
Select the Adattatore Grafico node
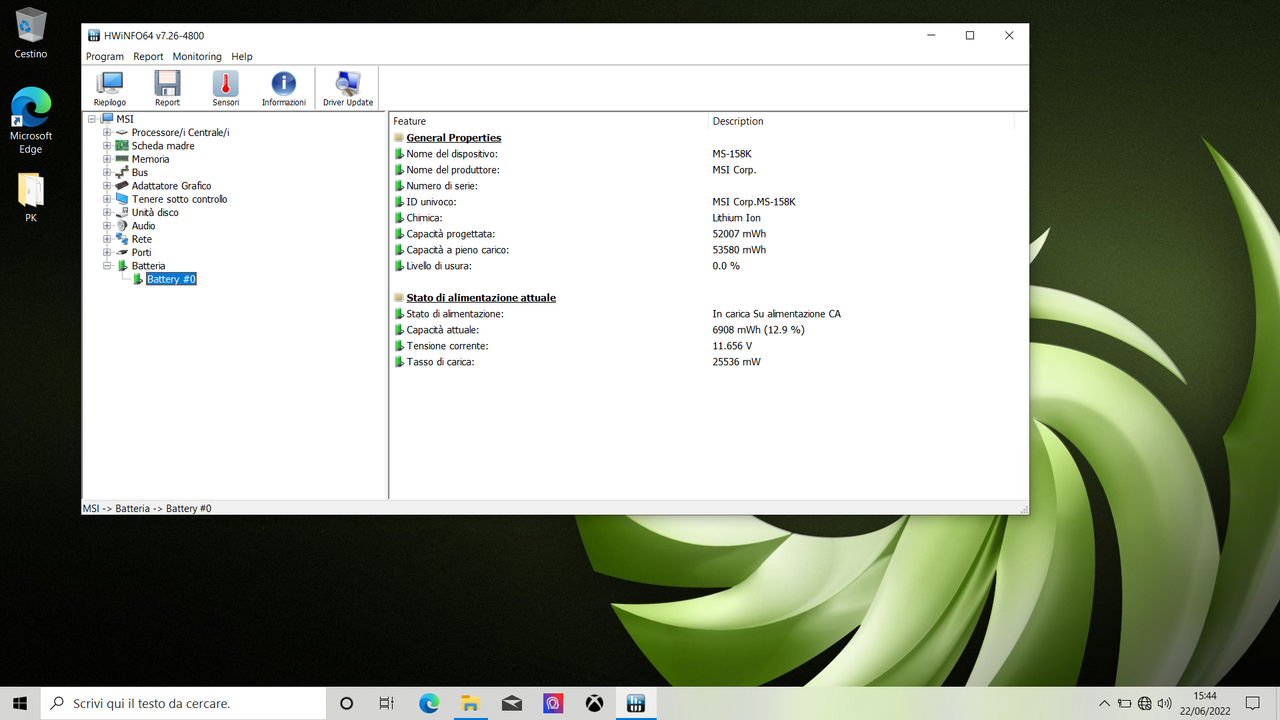click(x=171, y=185)
